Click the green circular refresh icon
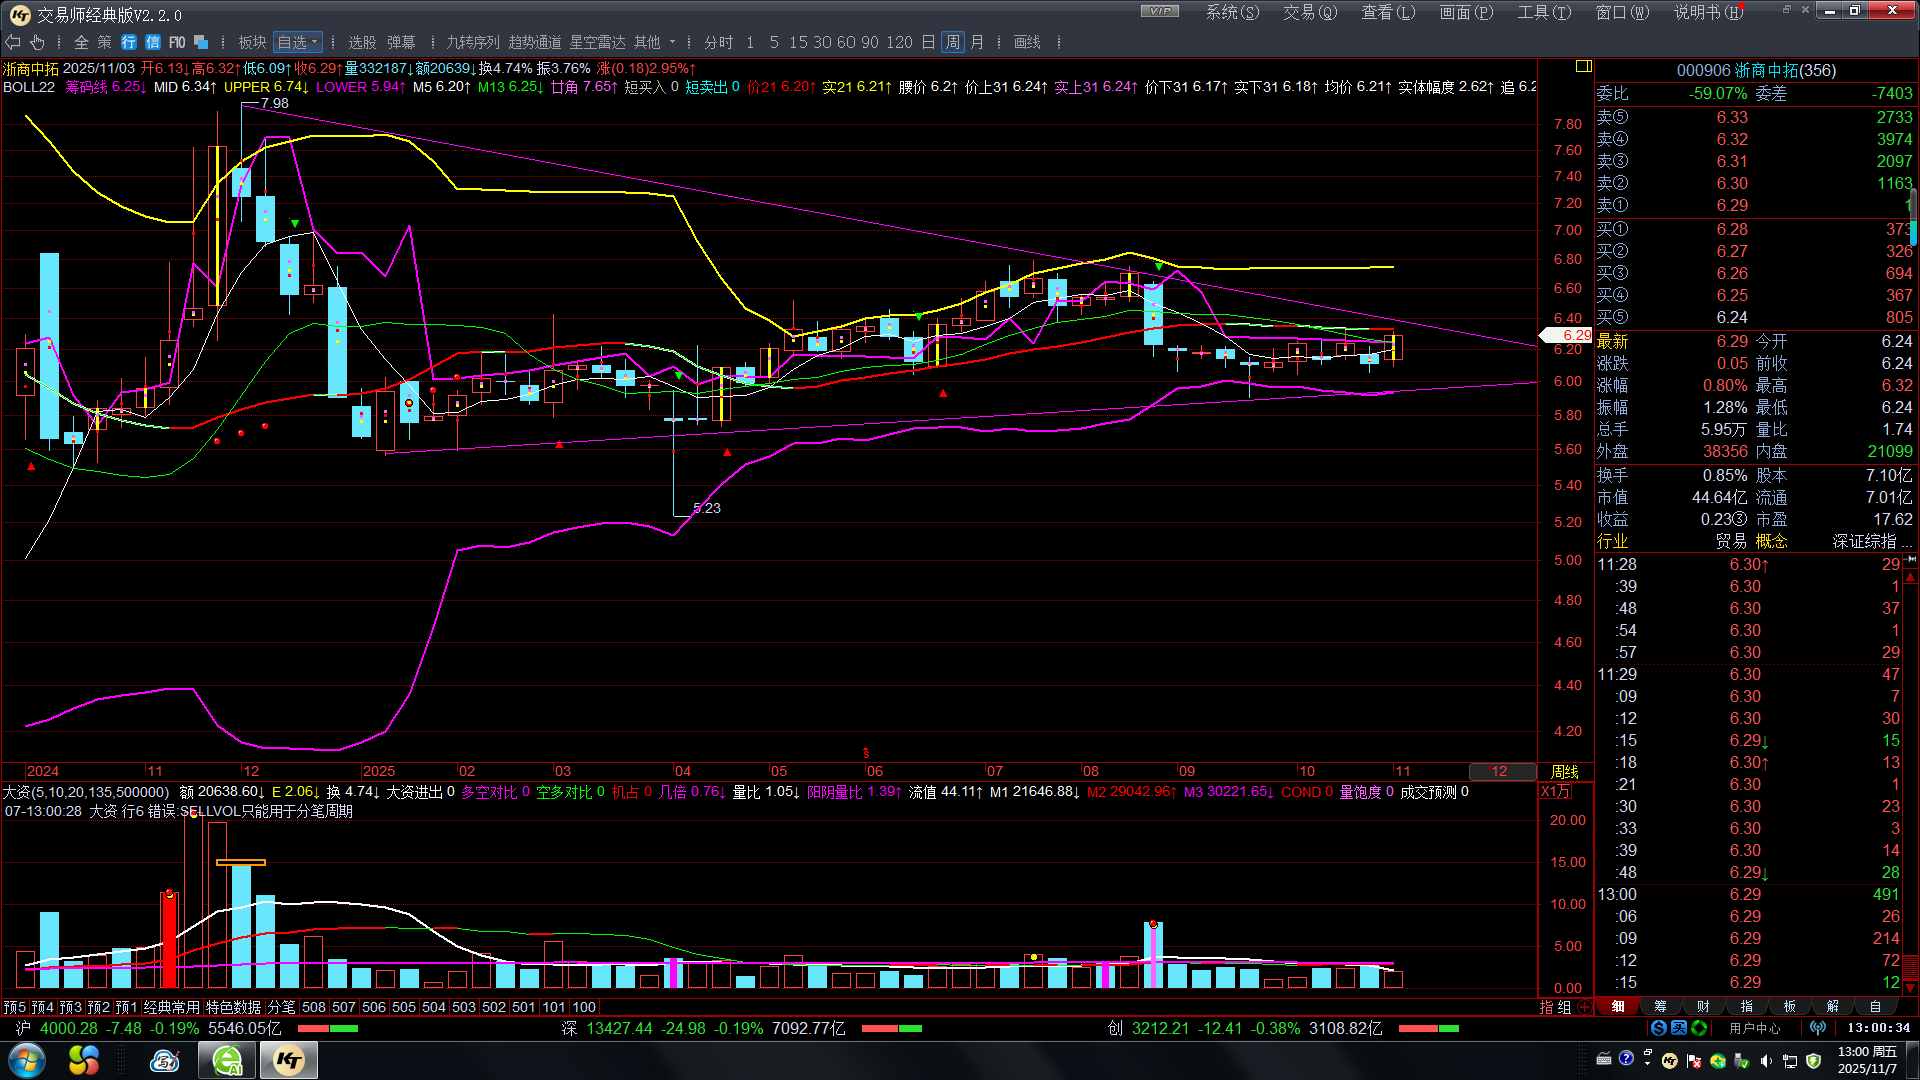 pos(1699,1028)
